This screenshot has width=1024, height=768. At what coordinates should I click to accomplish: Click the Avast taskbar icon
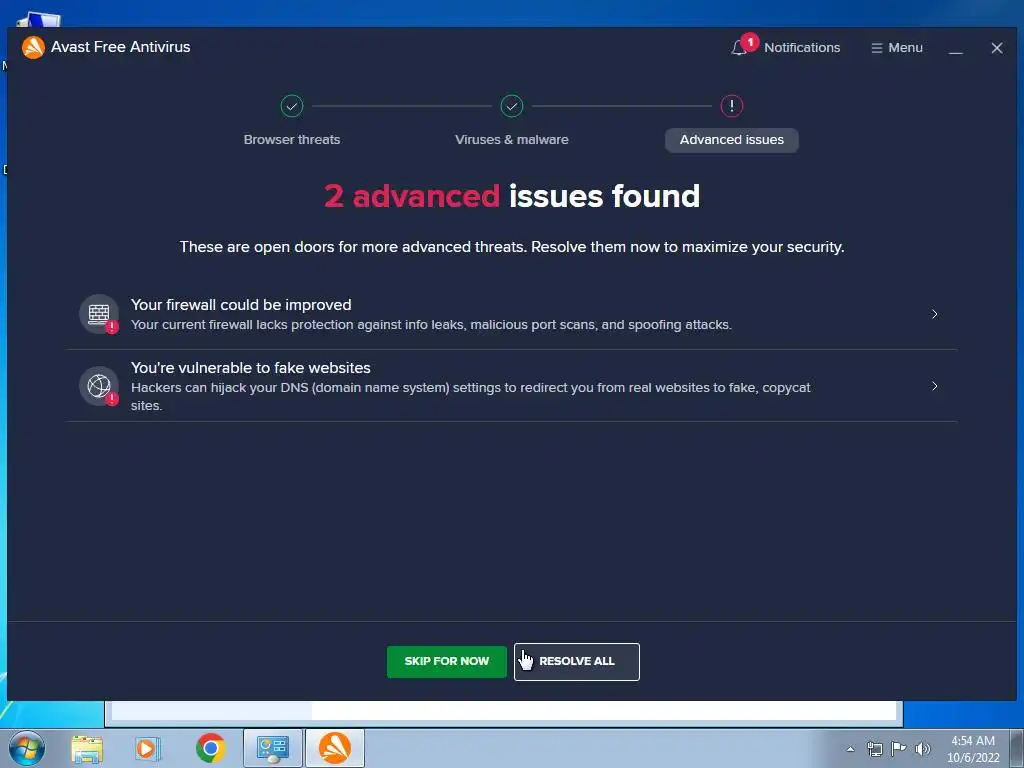tap(334, 748)
